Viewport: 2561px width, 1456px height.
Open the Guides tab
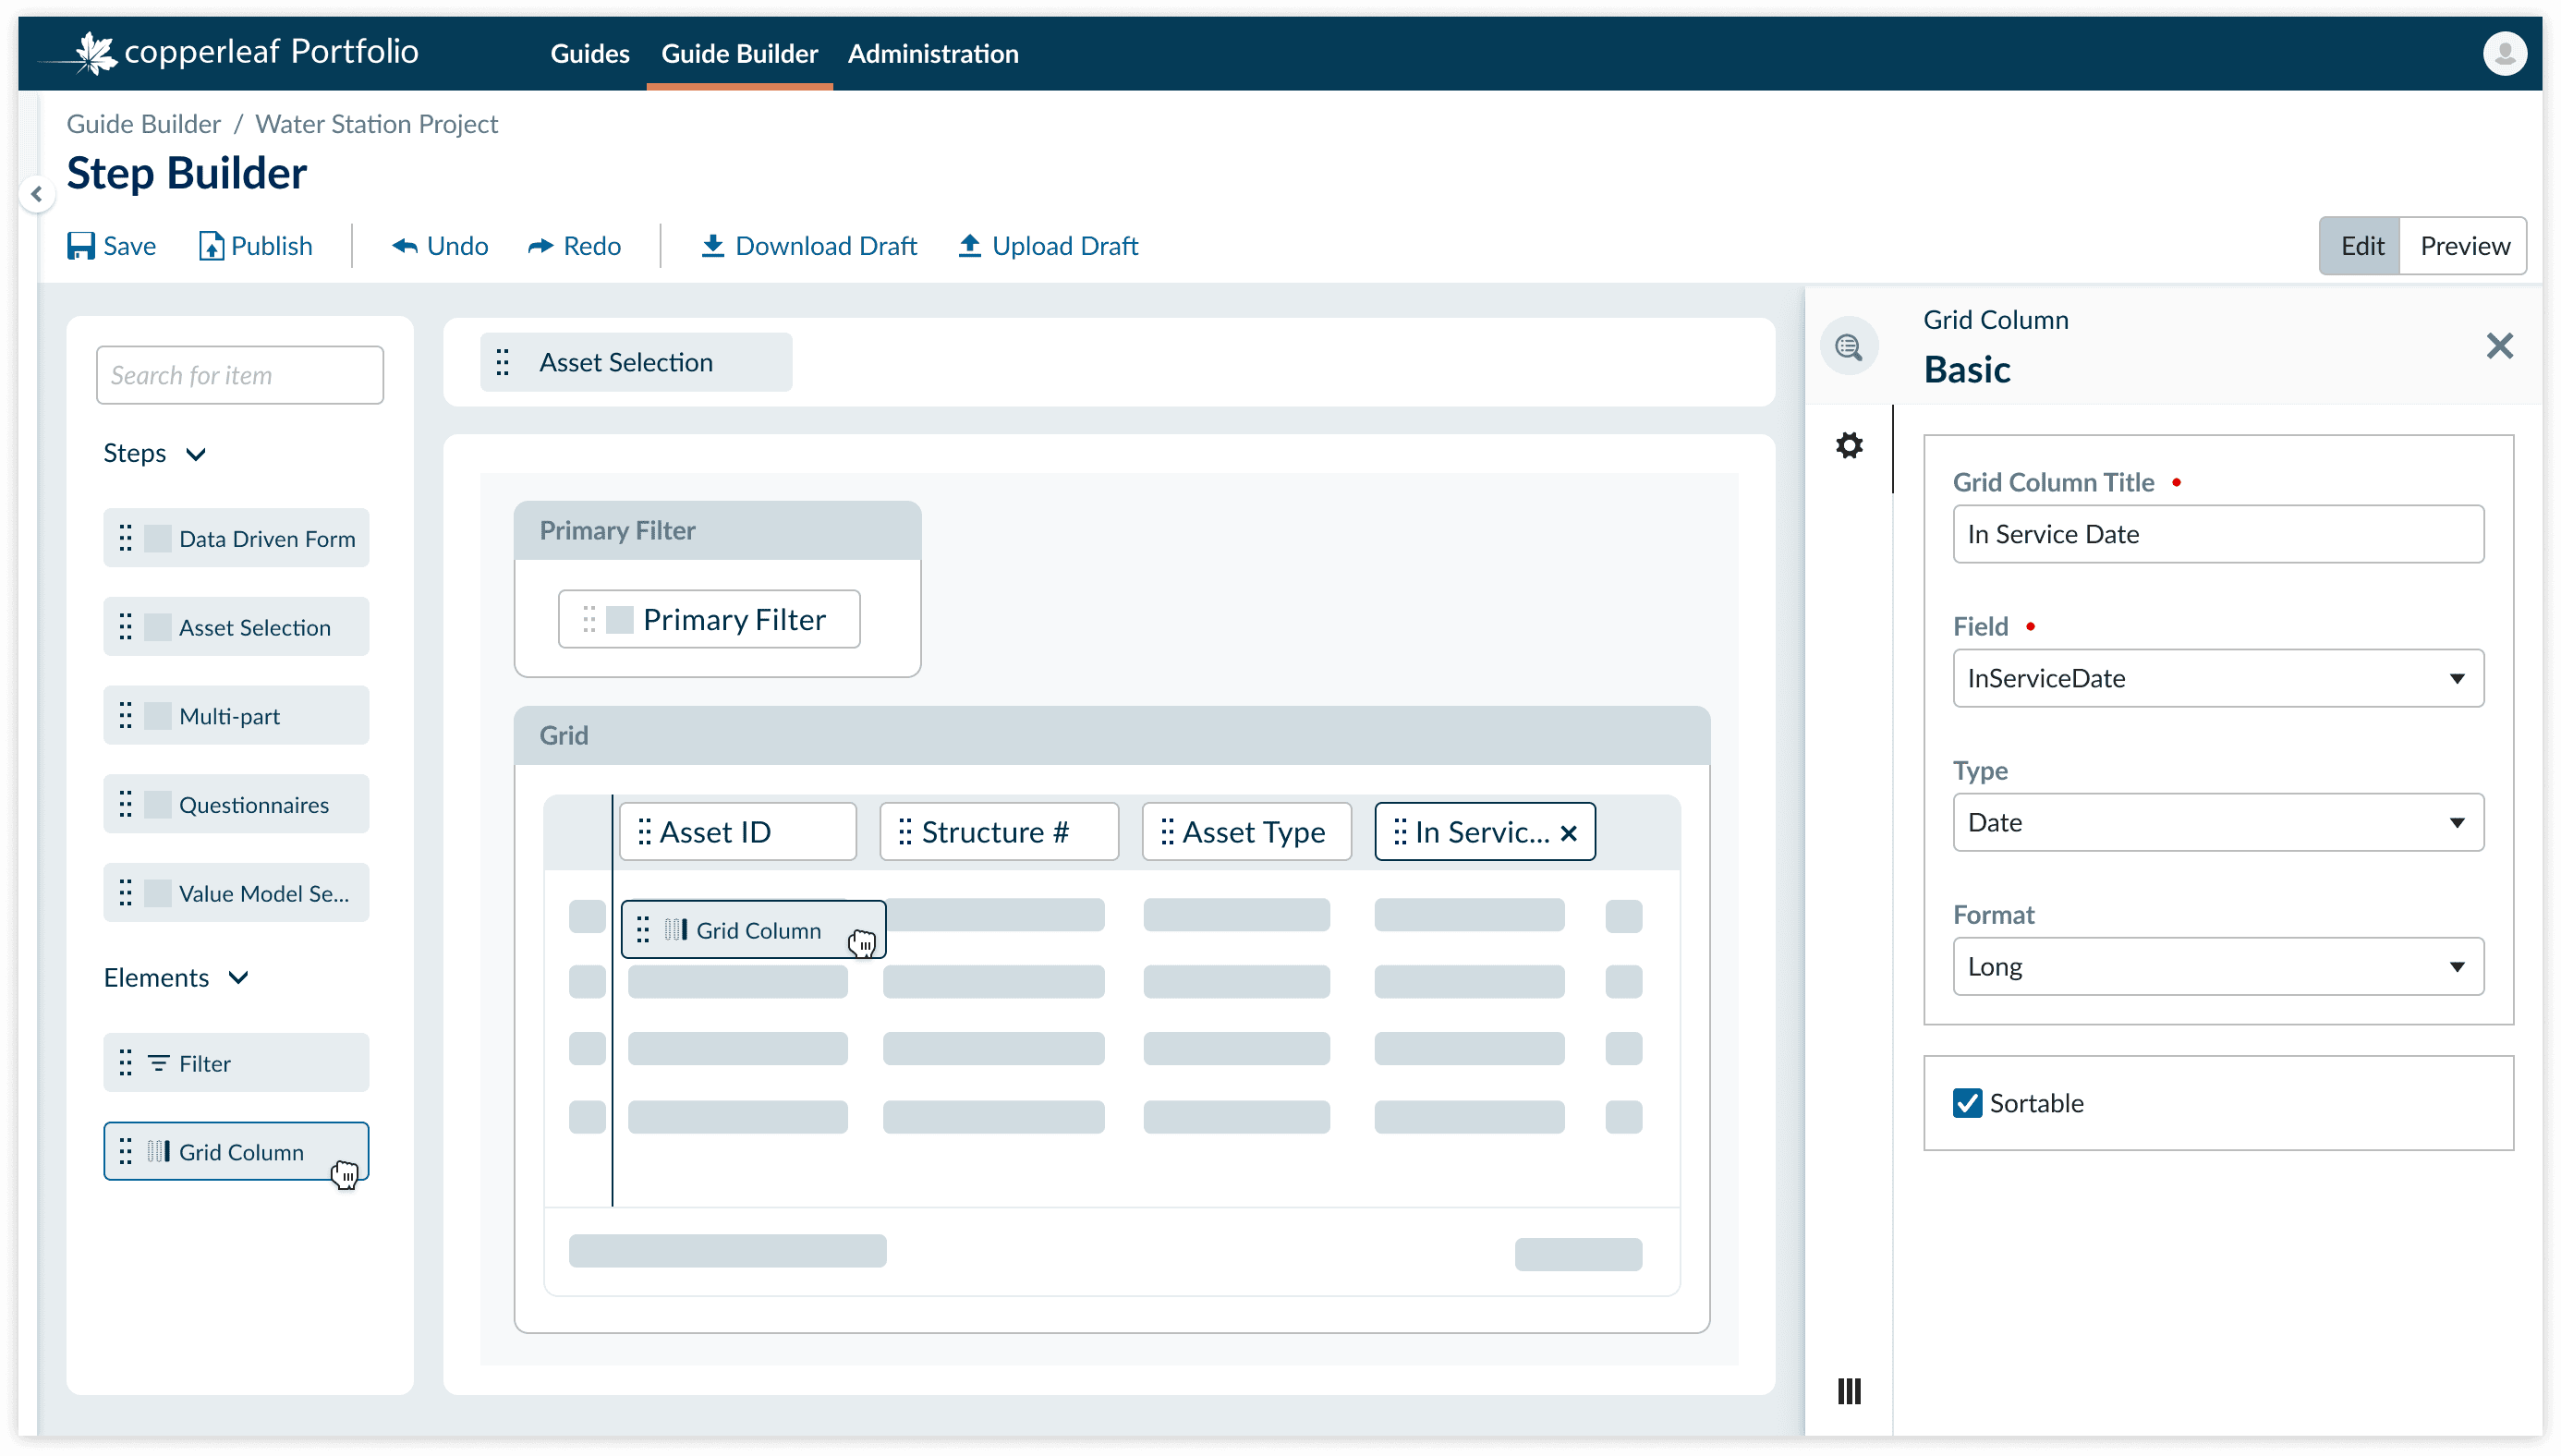point(590,54)
